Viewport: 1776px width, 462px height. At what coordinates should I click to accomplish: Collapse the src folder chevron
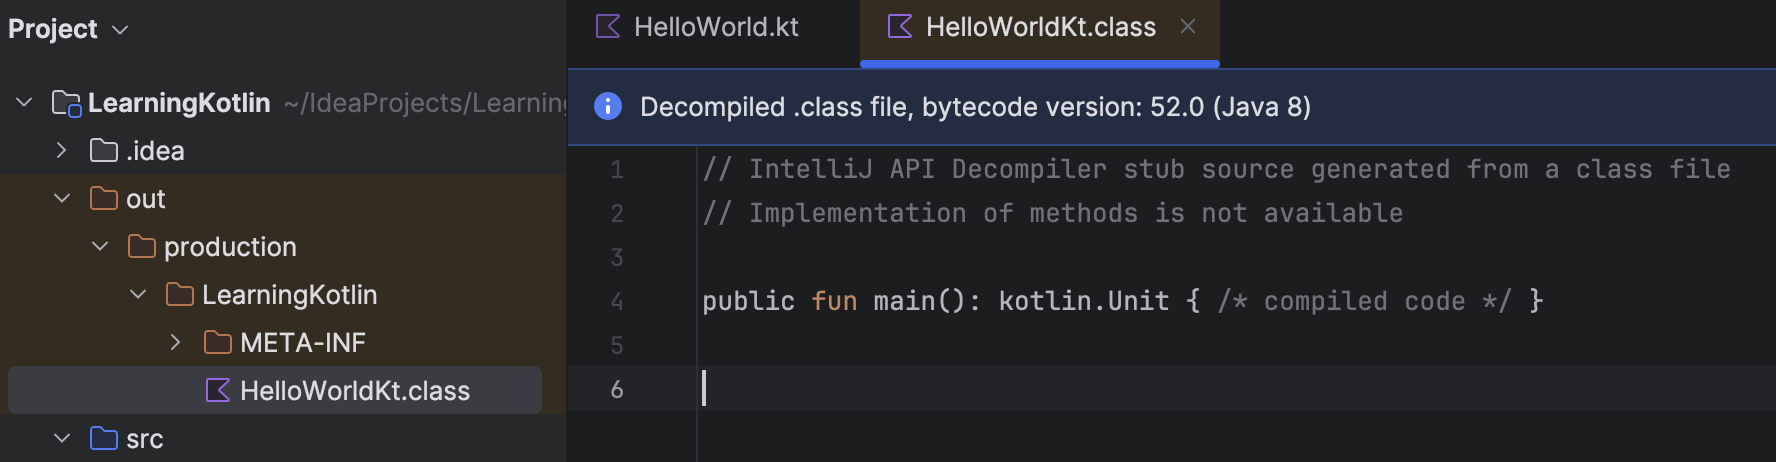(62, 439)
